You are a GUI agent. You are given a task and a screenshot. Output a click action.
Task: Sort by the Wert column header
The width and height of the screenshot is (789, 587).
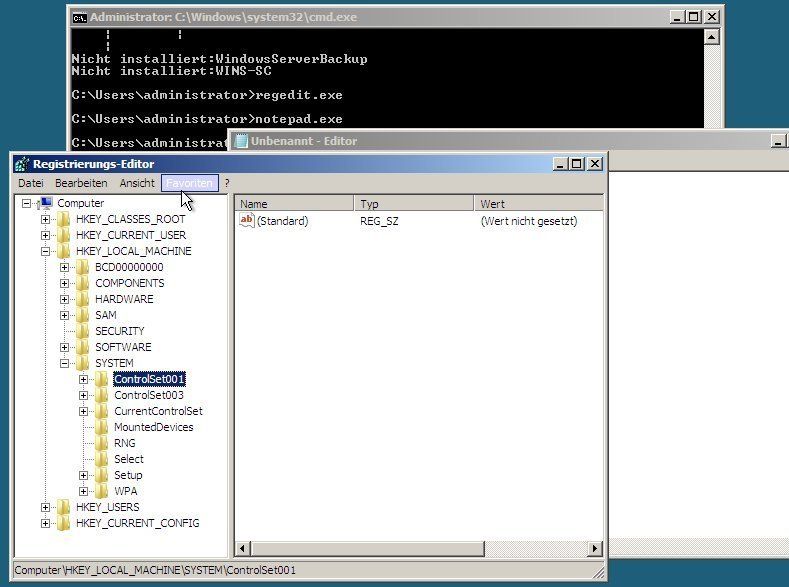tap(538, 204)
